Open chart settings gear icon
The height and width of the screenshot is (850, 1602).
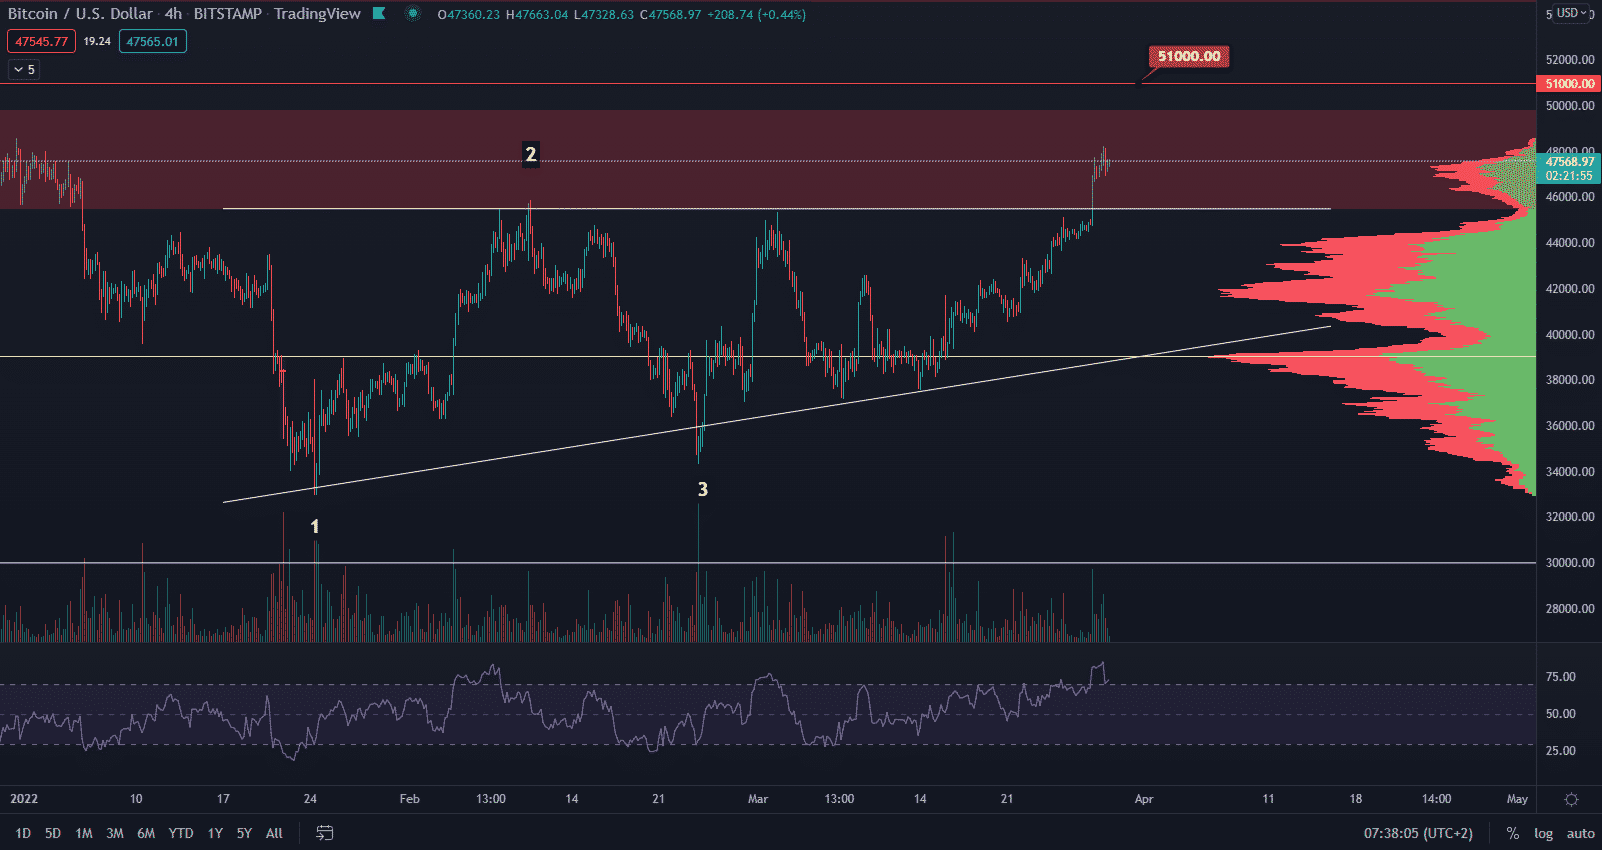point(1571,799)
